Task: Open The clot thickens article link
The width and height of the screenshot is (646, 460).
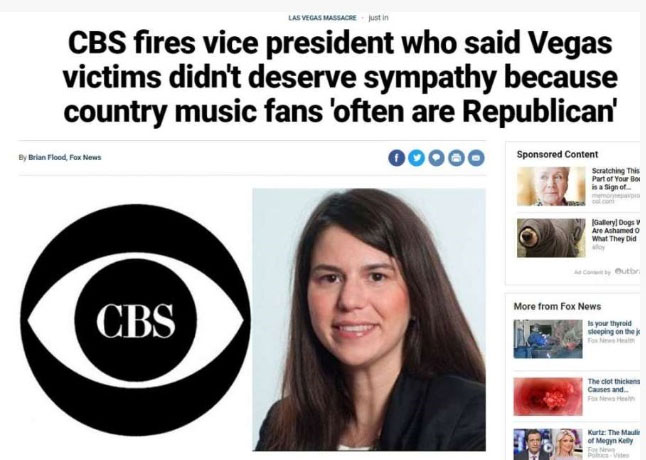Action: coord(614,385)
